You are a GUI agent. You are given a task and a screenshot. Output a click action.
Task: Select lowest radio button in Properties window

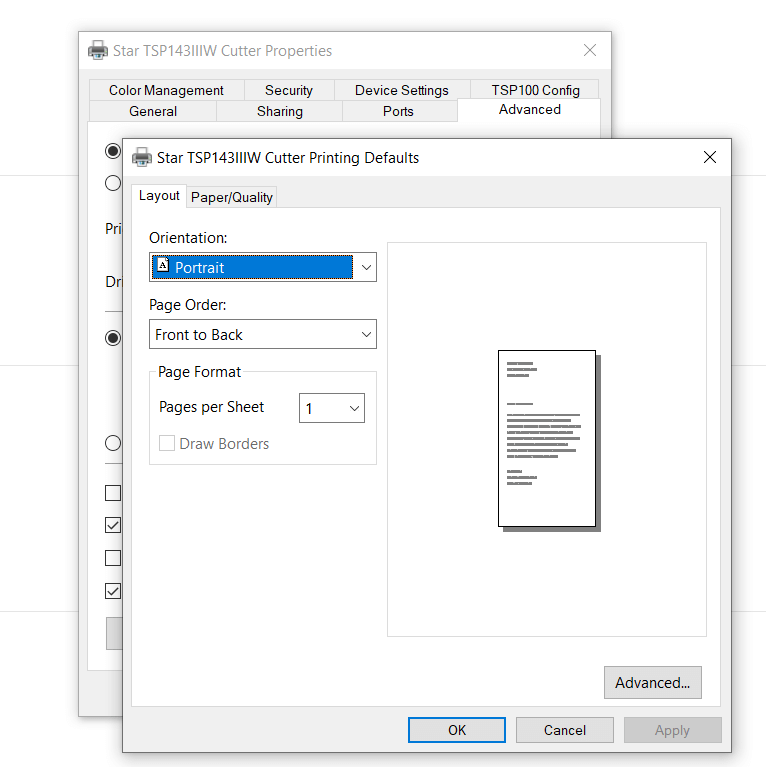coord(113,443)
